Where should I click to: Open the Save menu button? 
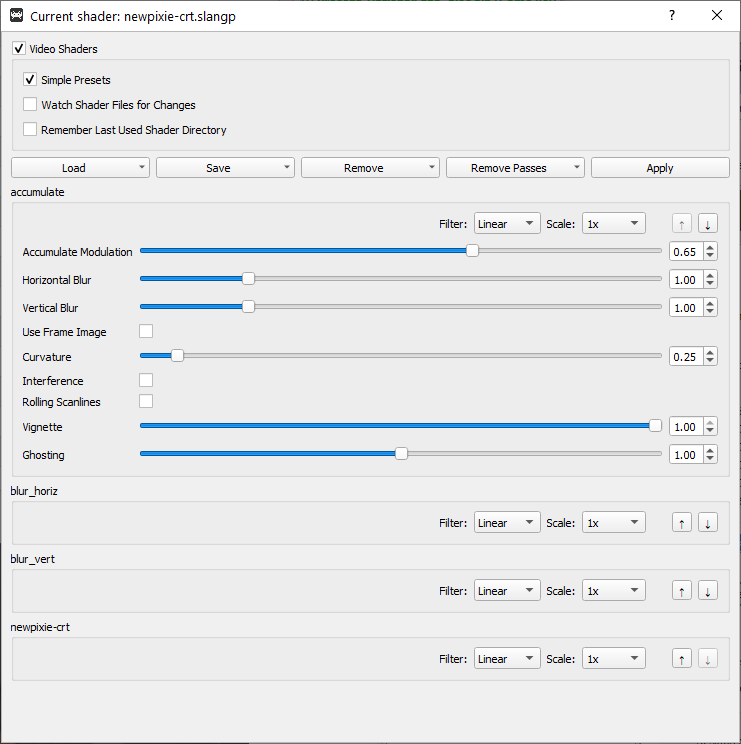pos(225,168)
